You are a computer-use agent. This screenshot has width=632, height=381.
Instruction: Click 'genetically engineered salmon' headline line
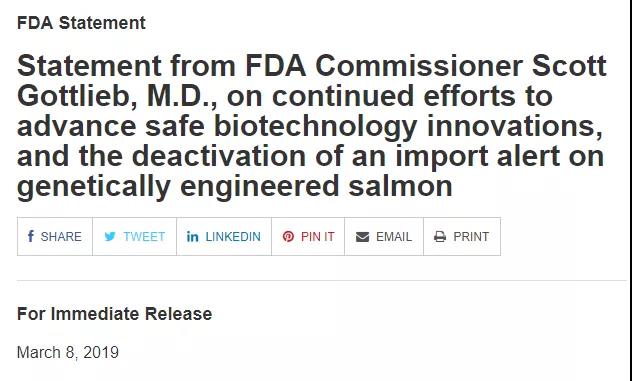[235, 187]
